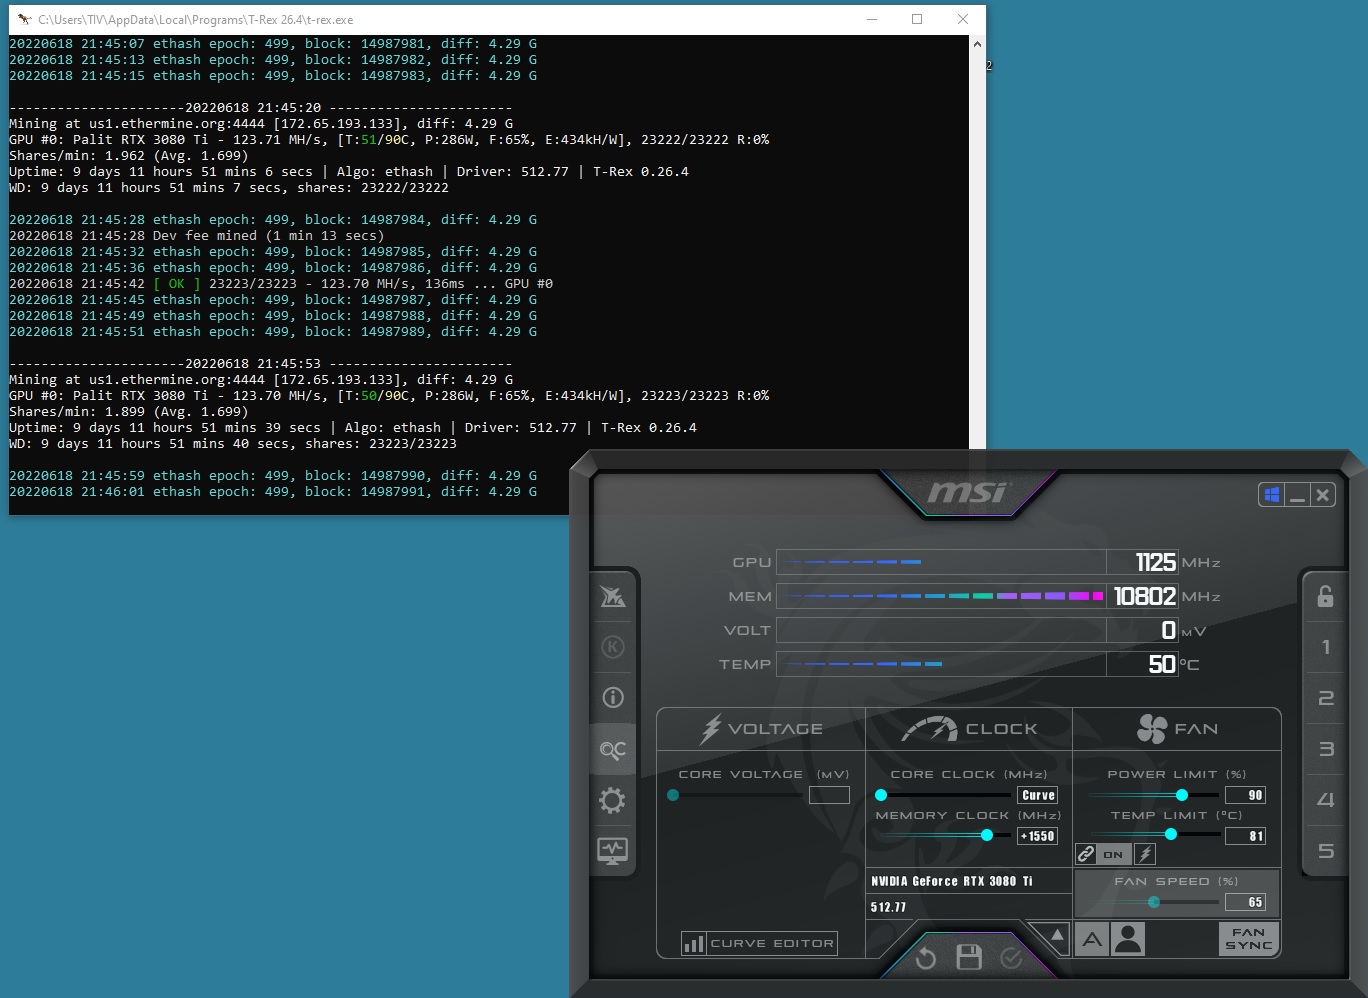
Task: Click the Power Limit value box showing 90
Action: 1246,795
